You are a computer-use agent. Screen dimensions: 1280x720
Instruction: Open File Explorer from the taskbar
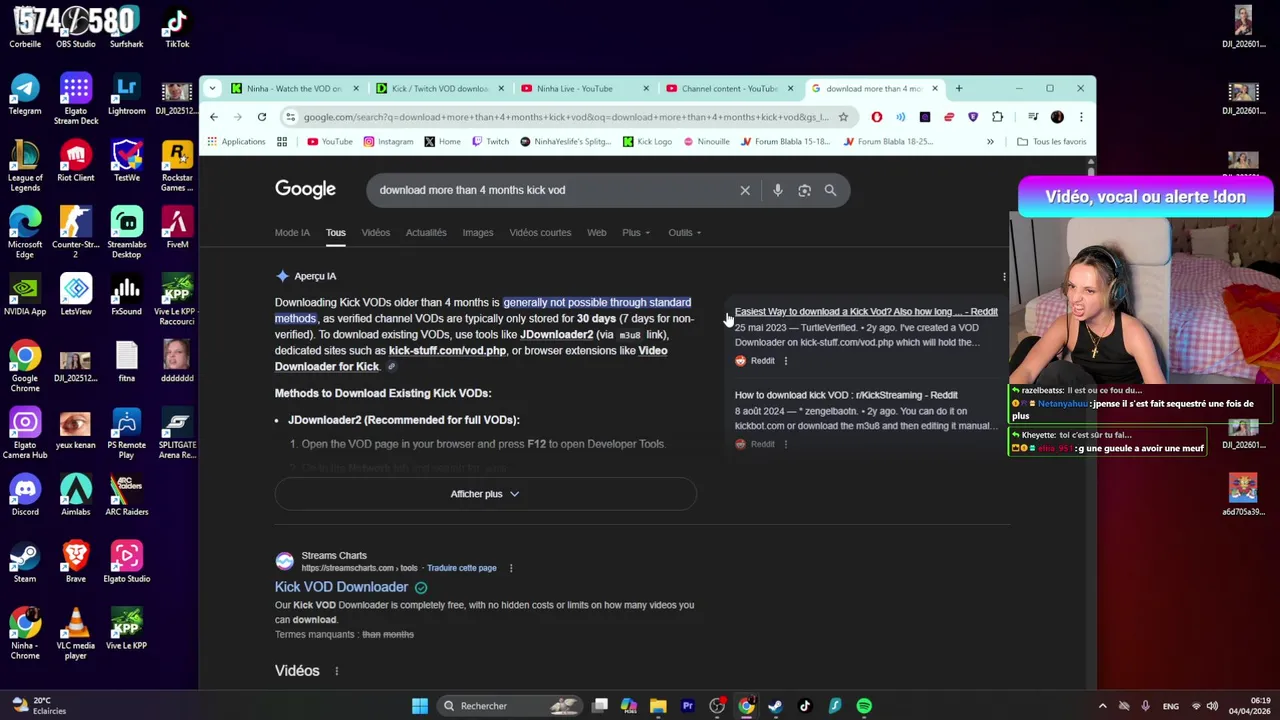(658, 706)
